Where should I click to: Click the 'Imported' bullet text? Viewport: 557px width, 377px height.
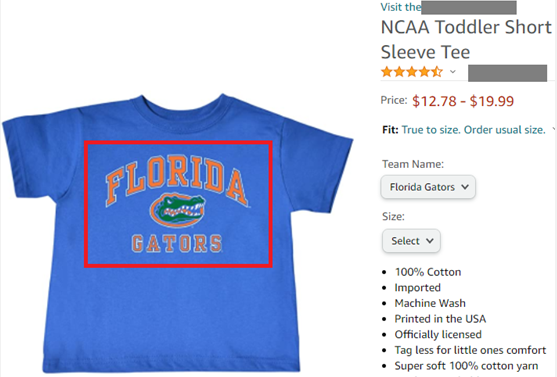click(x=418, y=288)
